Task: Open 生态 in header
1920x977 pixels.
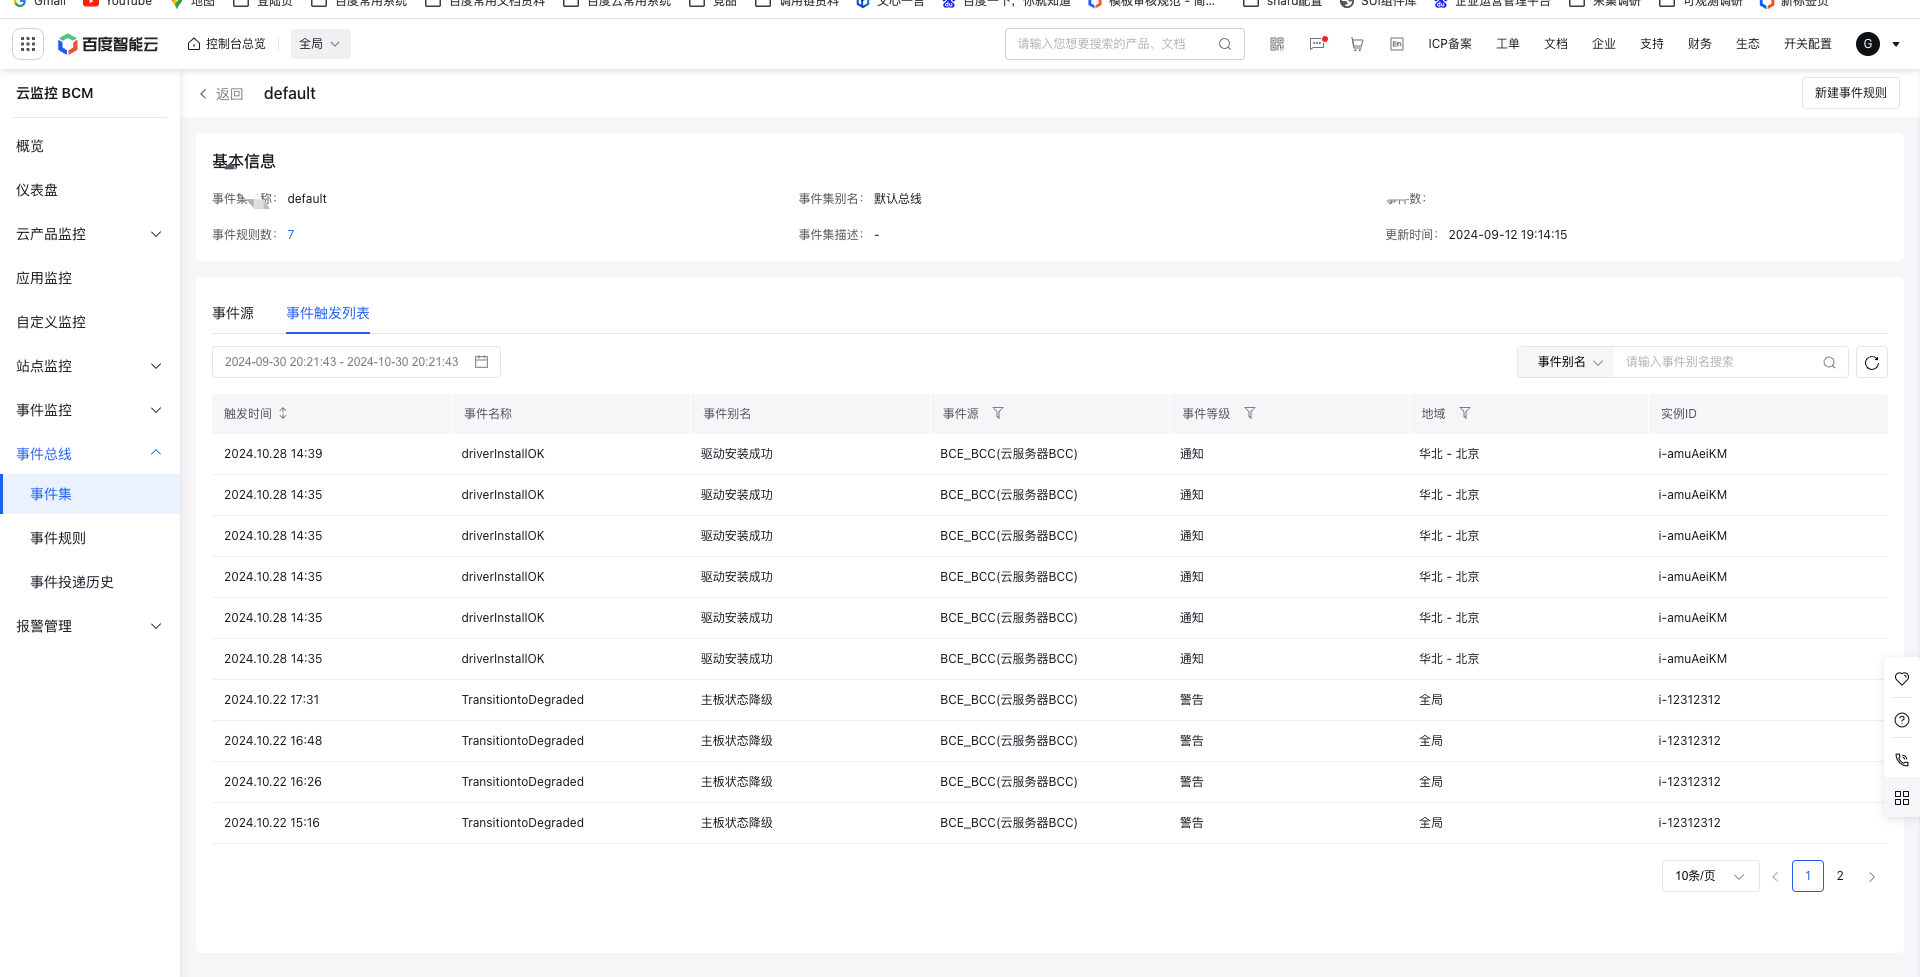Action: pyautogui.click(x=1748, y=44)
